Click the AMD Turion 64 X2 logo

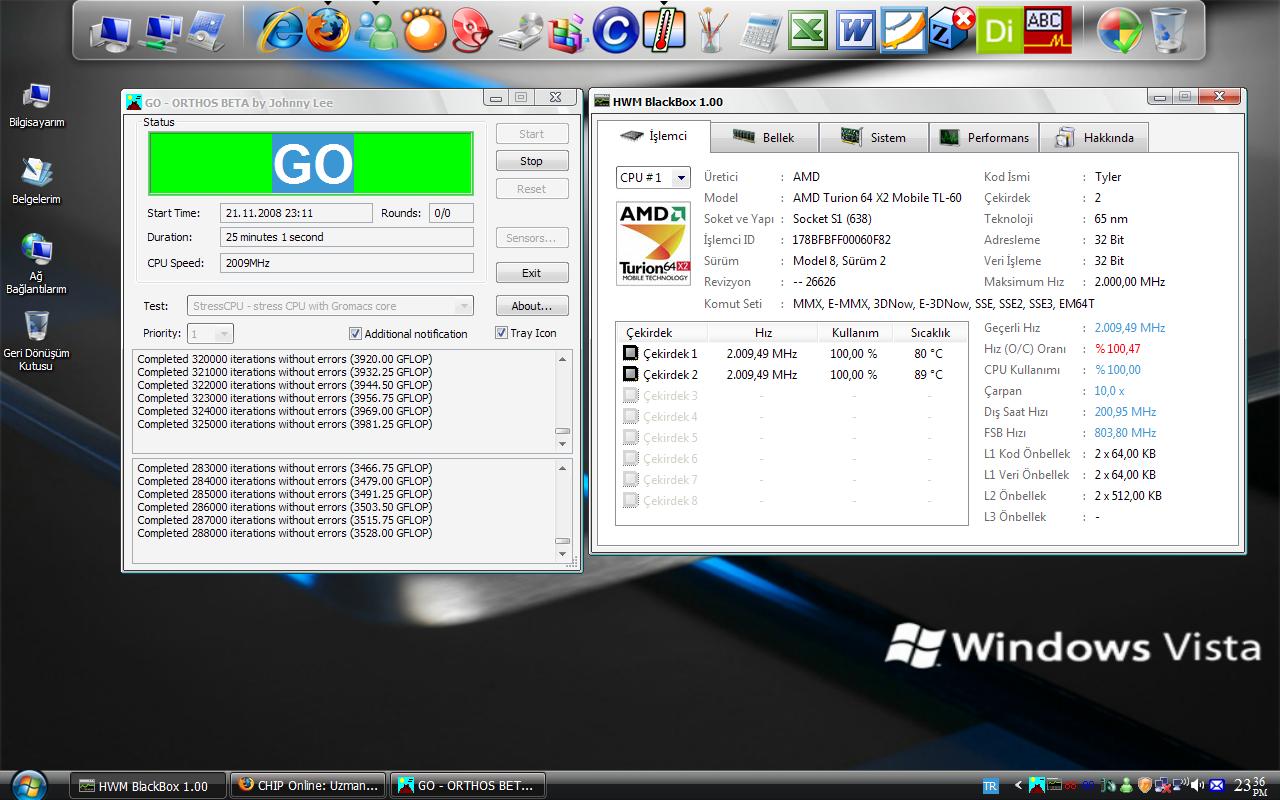click(x=653, y=244)
